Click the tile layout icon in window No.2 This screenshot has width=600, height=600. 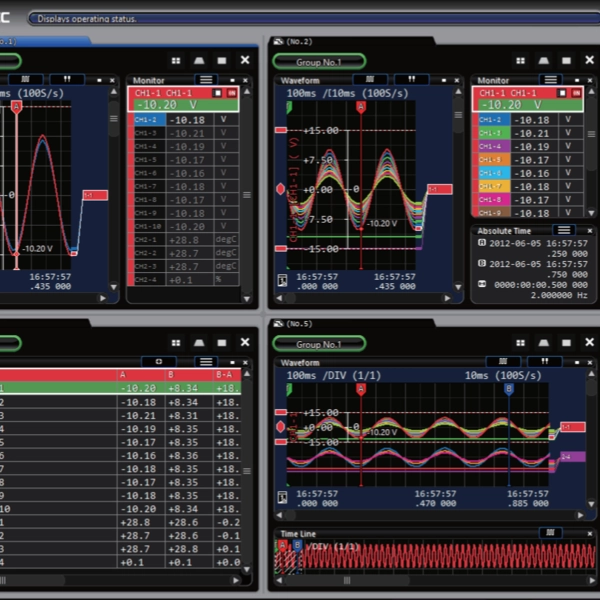(519, 60)
